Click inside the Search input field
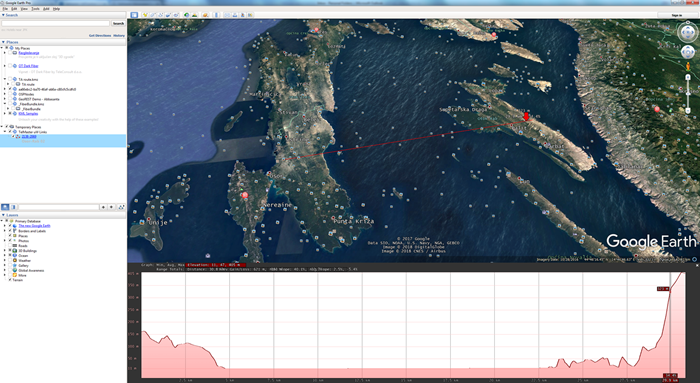 [55, 23]
